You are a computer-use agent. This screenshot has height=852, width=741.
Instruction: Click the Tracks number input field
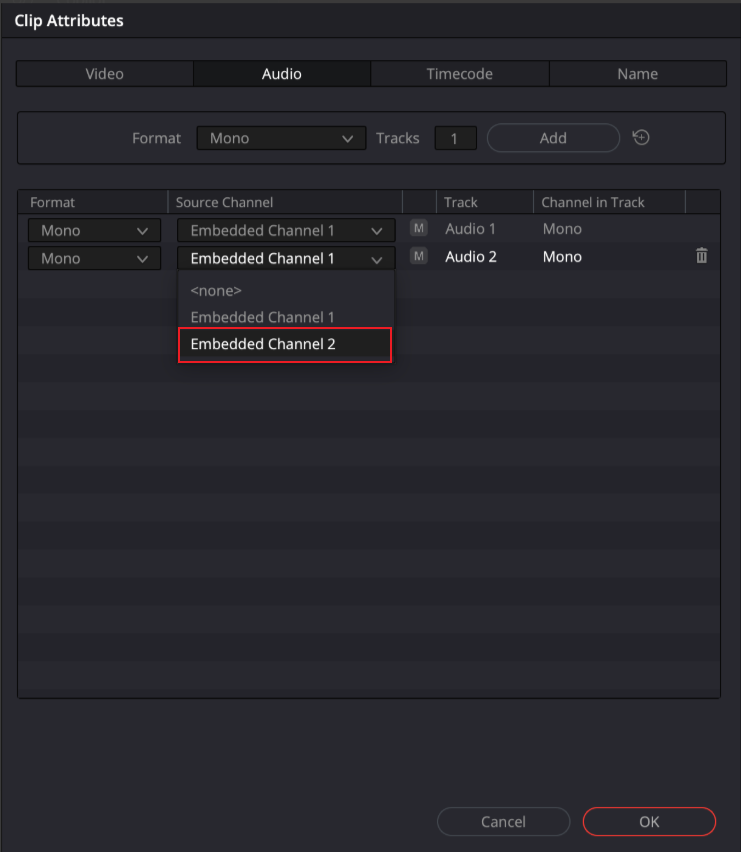click(x=455, y=138)
